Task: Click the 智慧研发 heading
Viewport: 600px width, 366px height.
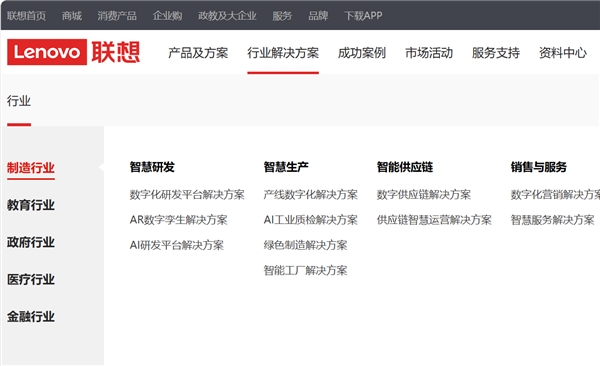Action: coord(152,167)
